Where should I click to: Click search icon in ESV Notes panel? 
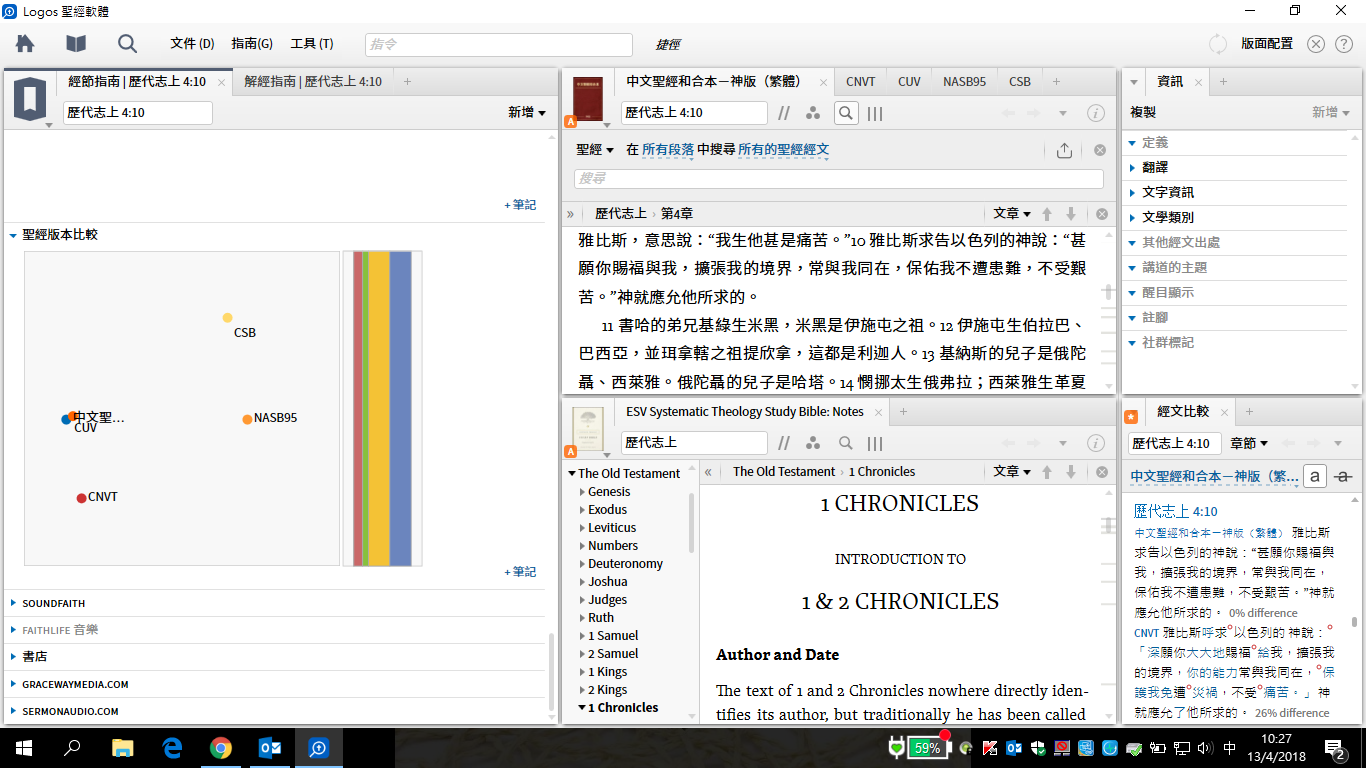click(x=846, y=443)
